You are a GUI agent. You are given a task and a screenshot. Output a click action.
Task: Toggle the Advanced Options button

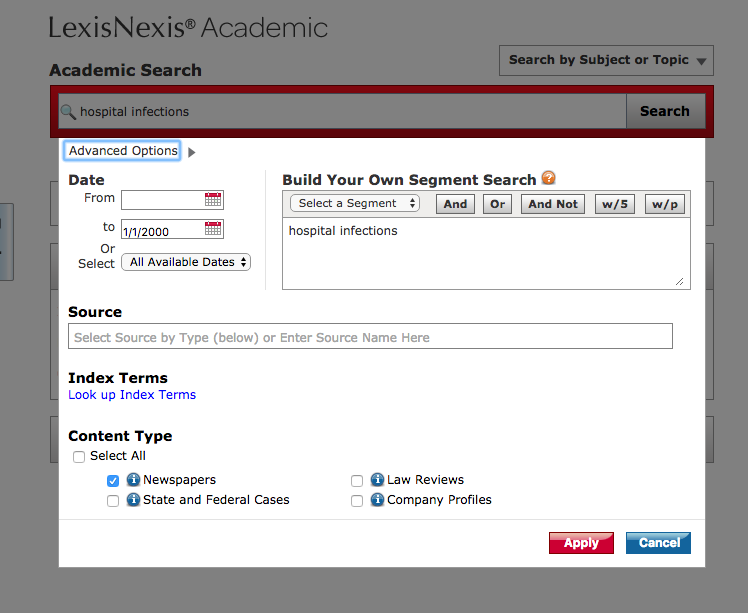tap(123, 151)
